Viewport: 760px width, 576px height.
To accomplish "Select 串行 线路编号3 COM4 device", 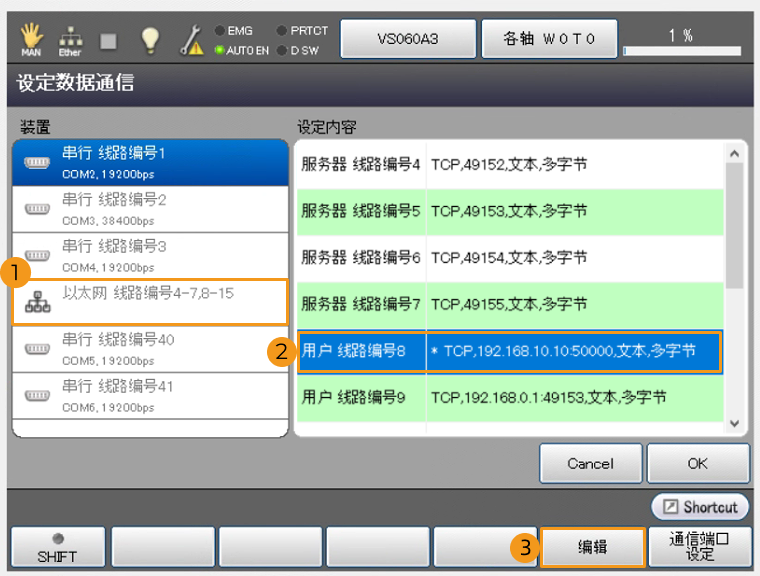I will (150, 256).
